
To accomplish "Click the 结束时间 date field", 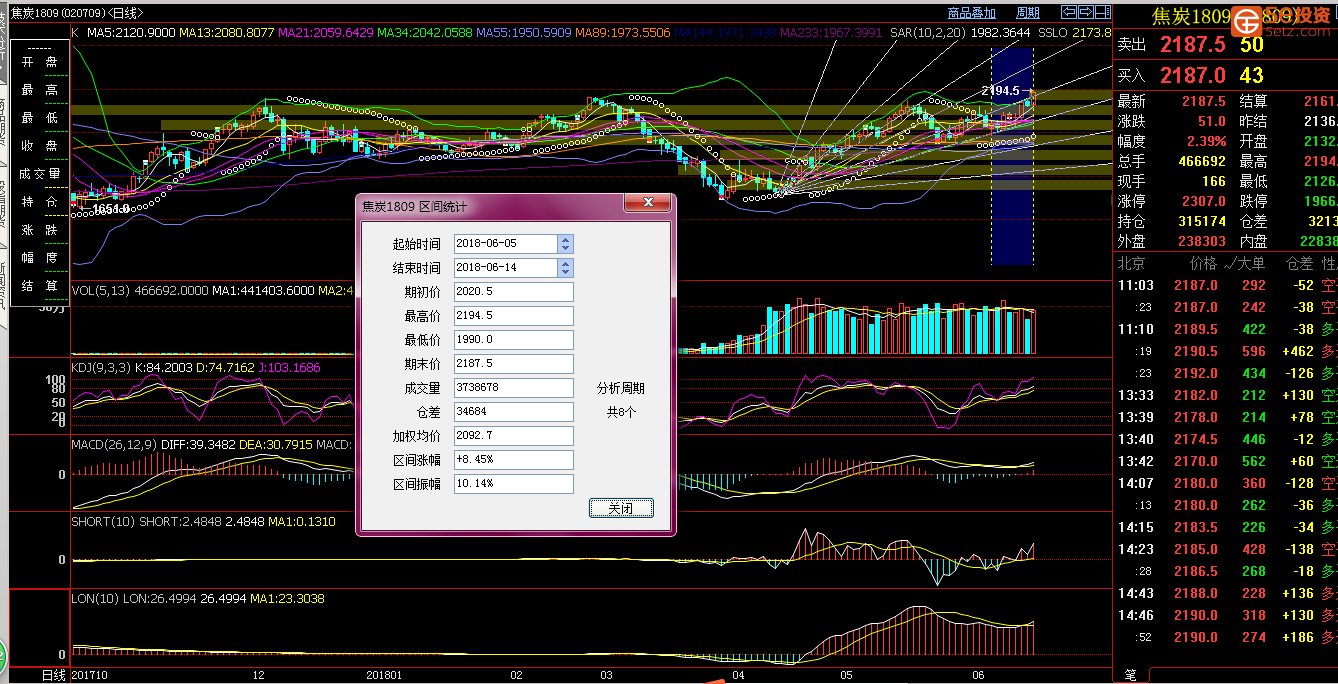I will pyautogui.click(x=506, y=268).
